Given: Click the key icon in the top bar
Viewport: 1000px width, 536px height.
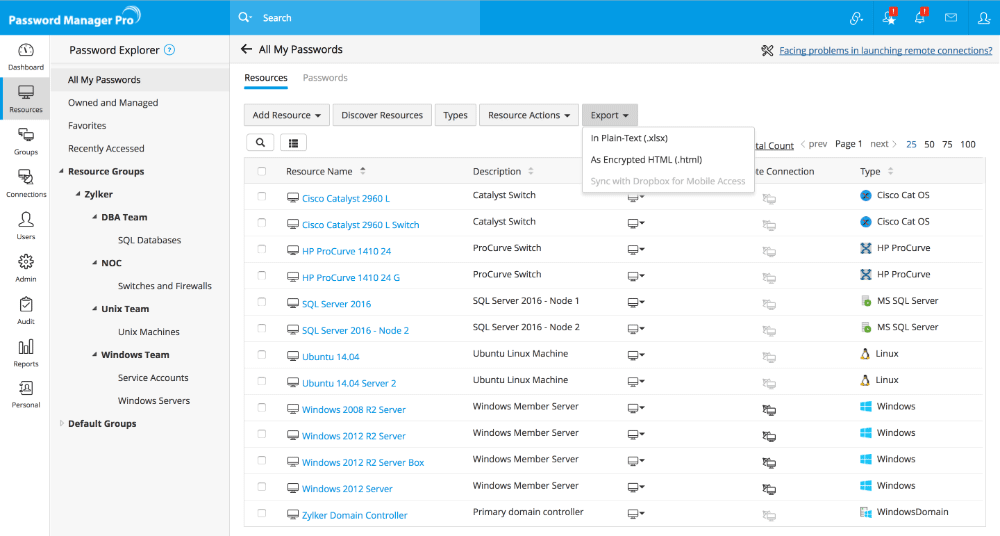Looking at the screenshot, I should [x=857, y=18].
